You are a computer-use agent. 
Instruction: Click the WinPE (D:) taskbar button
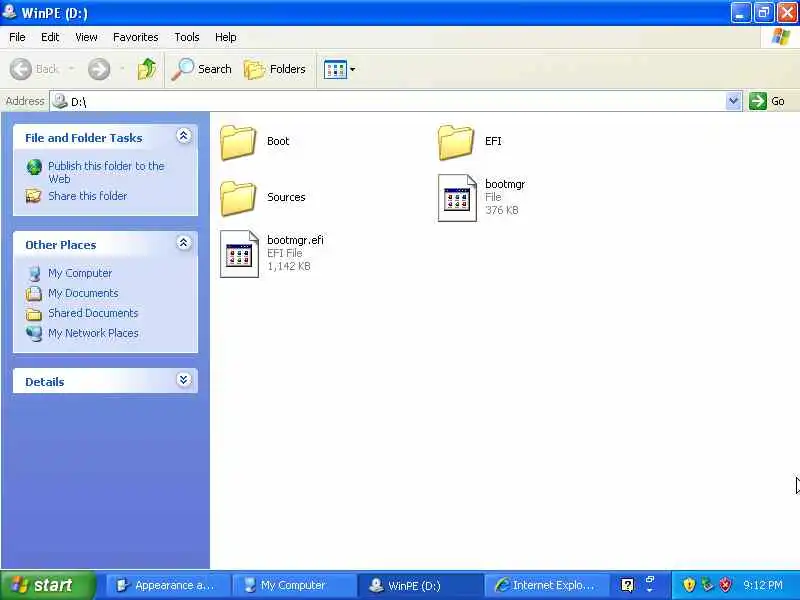pos(420,585)
